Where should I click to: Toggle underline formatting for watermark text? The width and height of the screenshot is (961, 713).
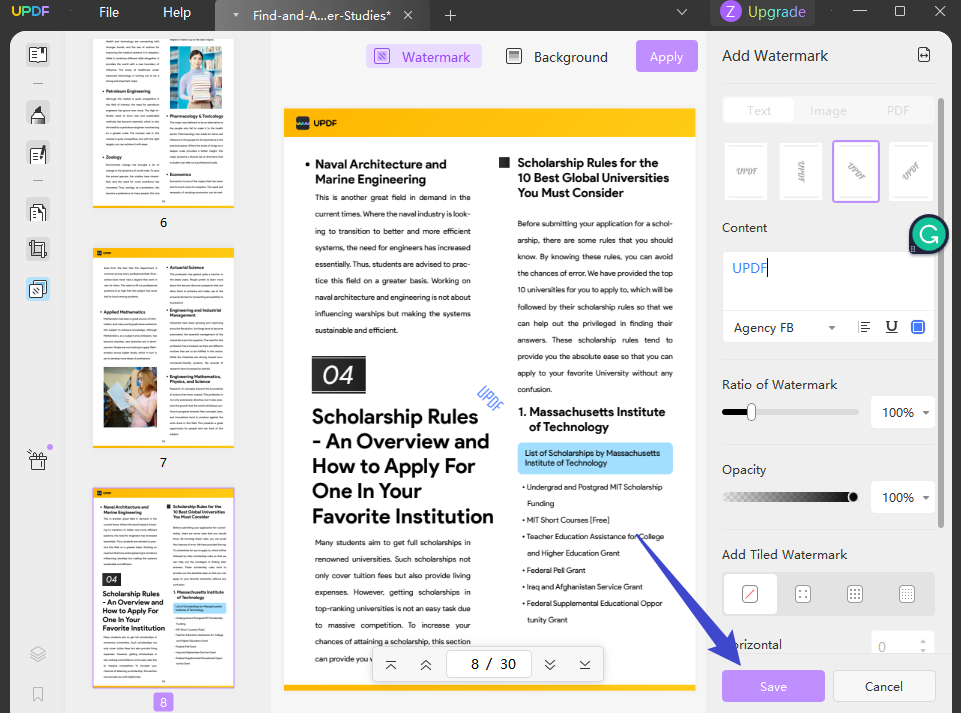pos(892,327)
